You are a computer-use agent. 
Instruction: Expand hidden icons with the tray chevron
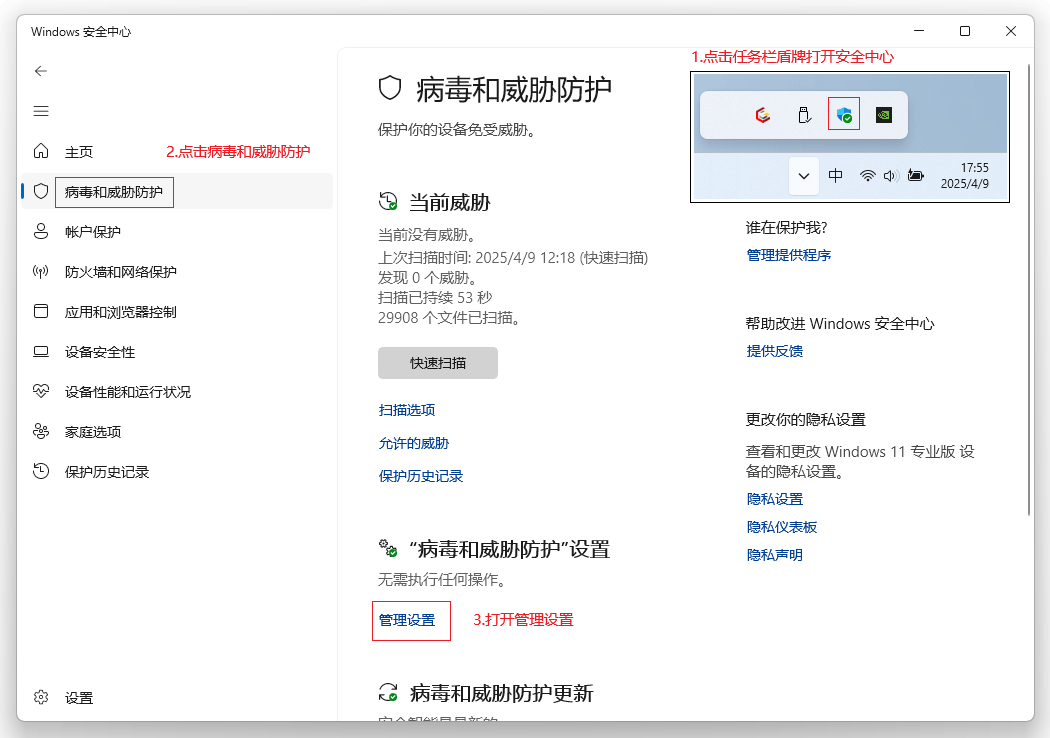tap(804, 175)
